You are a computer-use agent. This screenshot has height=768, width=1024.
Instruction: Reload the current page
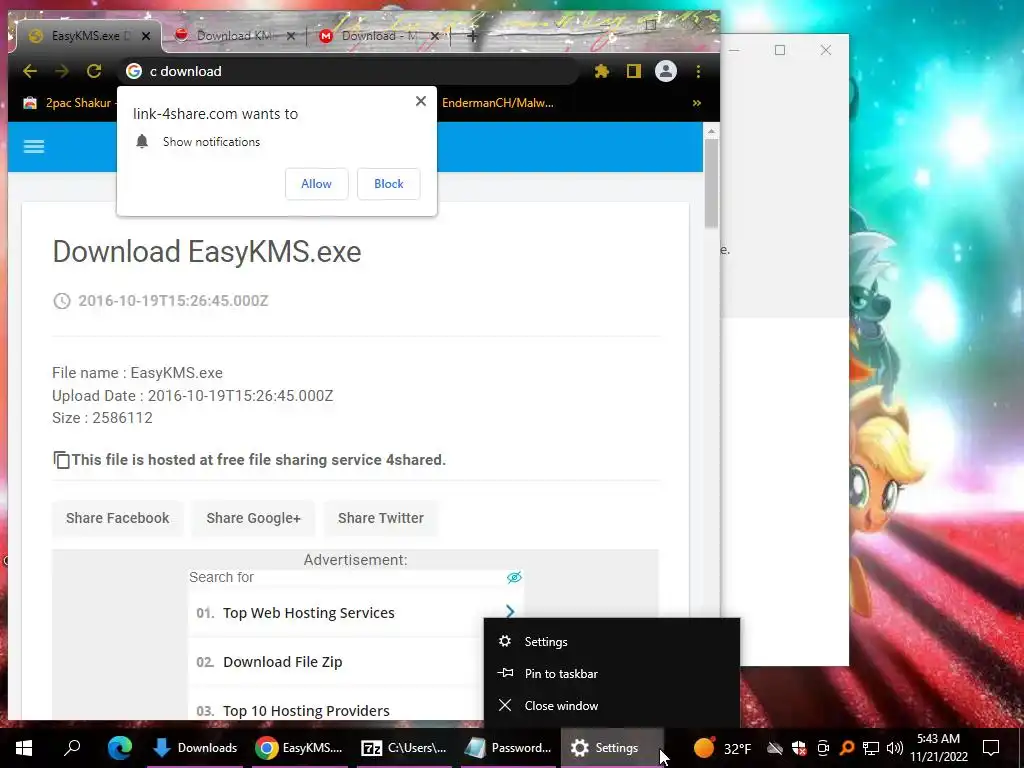pyautogui.click(x=94, y=71)
